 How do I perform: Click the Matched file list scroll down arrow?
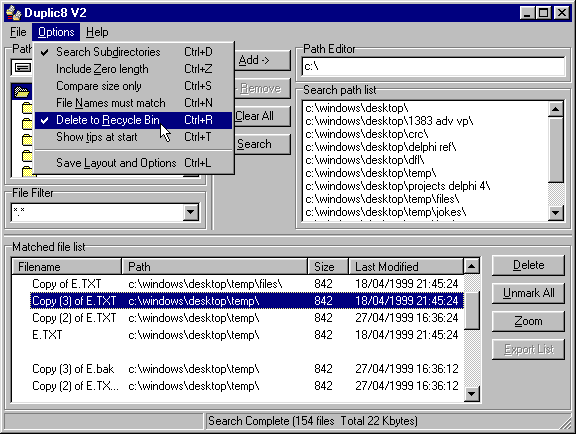coord(471,394)
